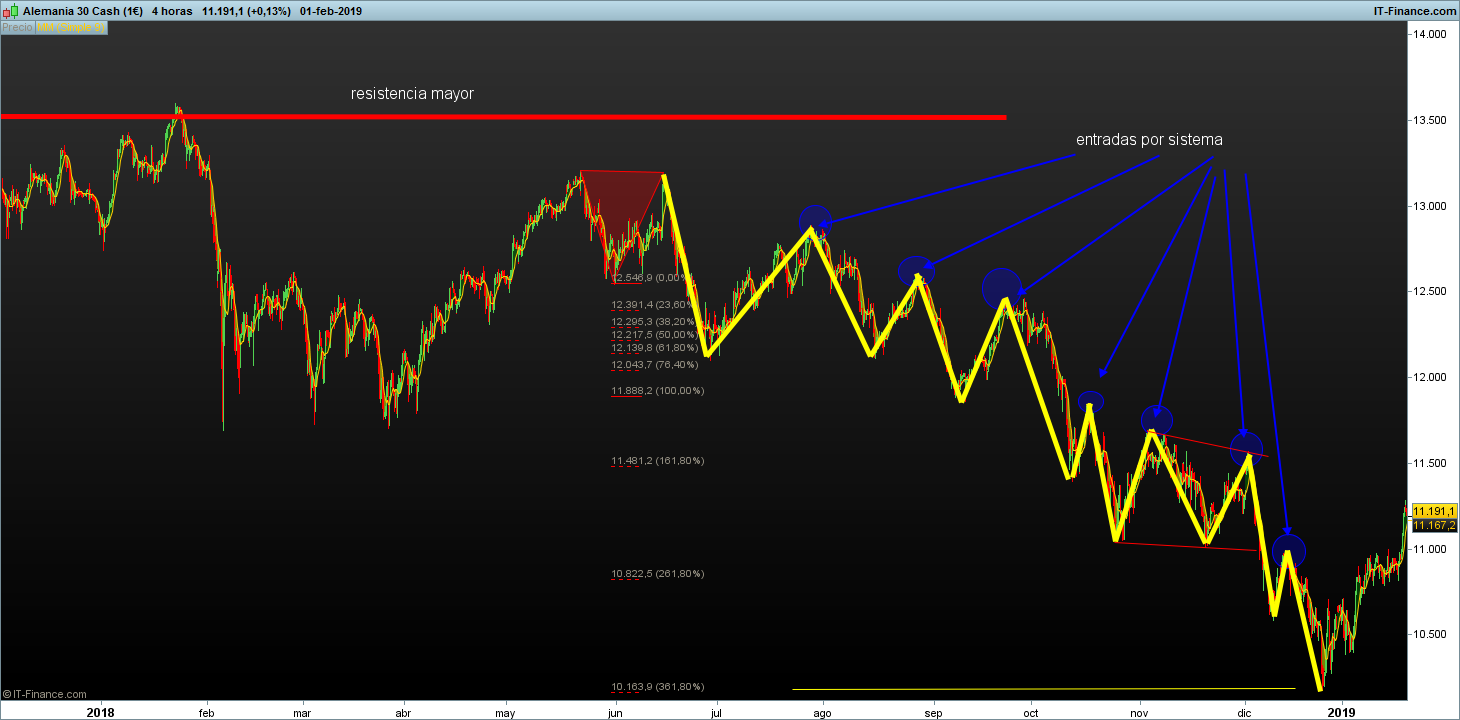The height and width of the screenshot is (720, 1460).
Task: Click the 10.822,5 (261,80%) Fibonacci label
Action: click(657, 574)
